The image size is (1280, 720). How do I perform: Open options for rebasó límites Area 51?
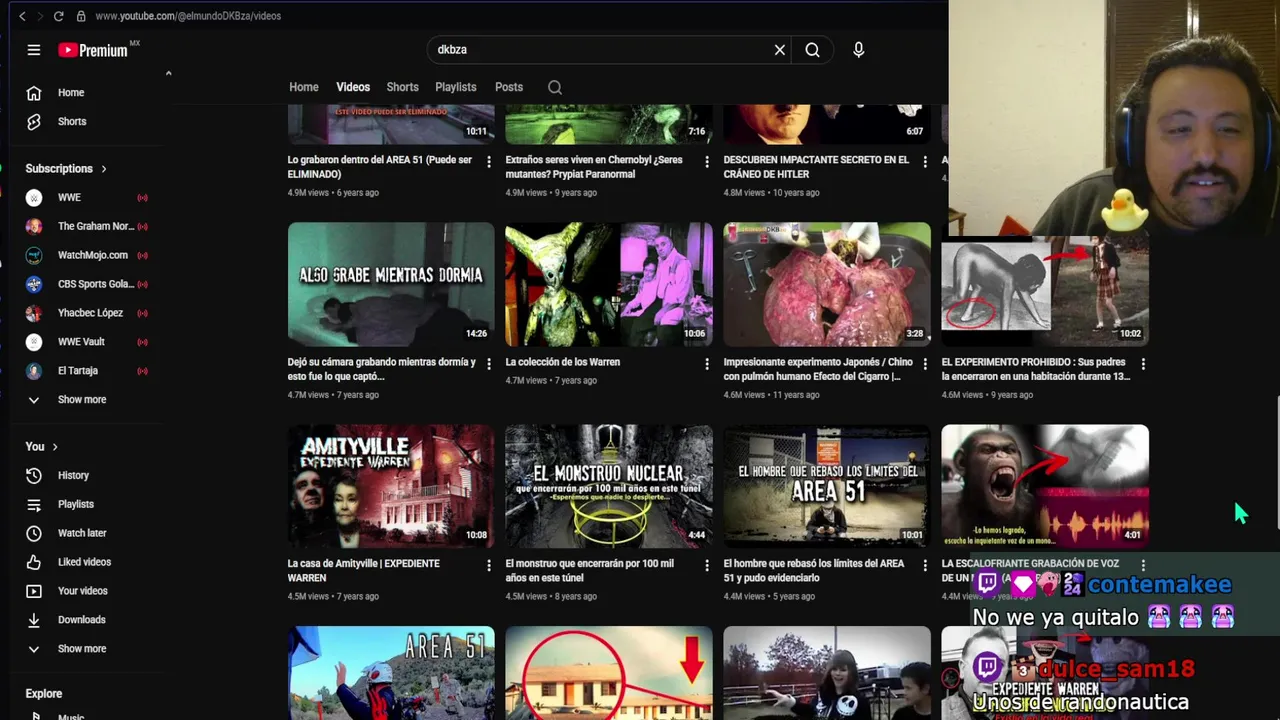925,565
